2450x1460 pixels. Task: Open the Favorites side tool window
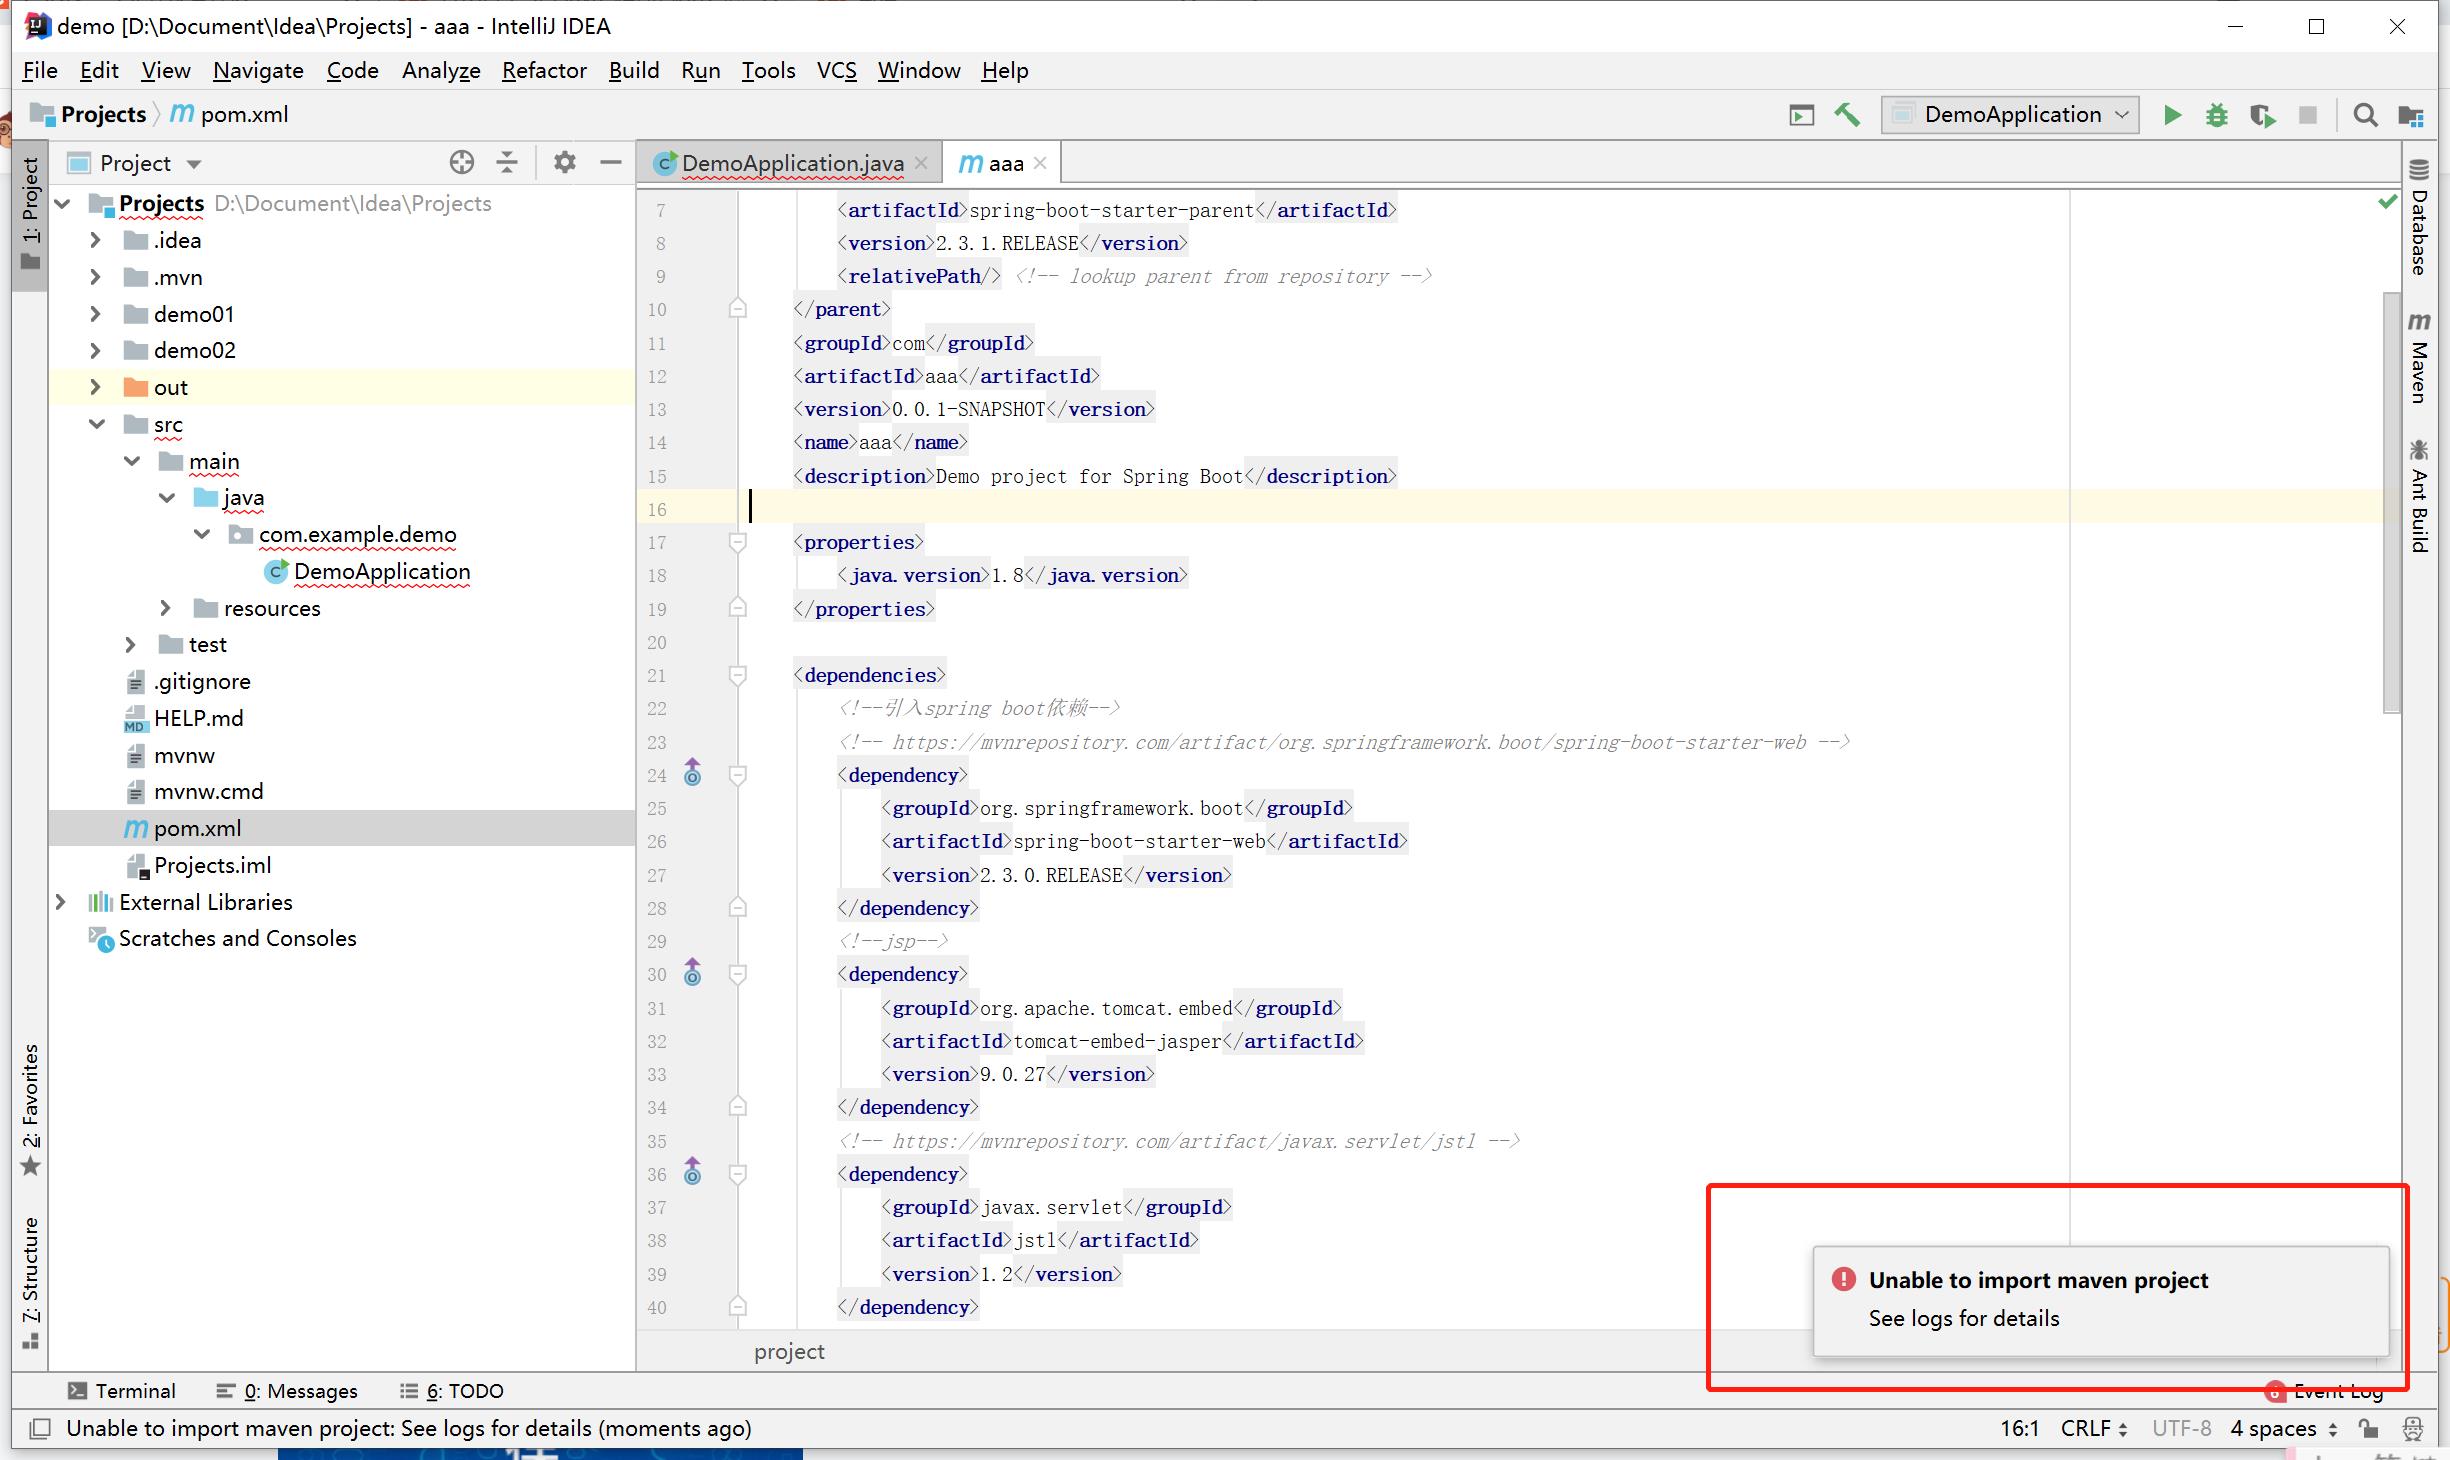(31, 1110)
